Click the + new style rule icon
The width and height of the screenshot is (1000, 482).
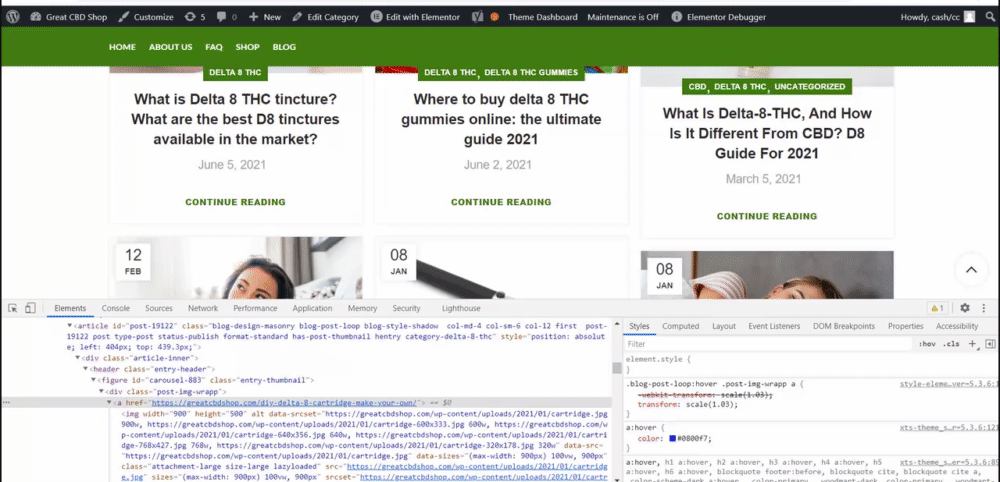tap(973, 344)
